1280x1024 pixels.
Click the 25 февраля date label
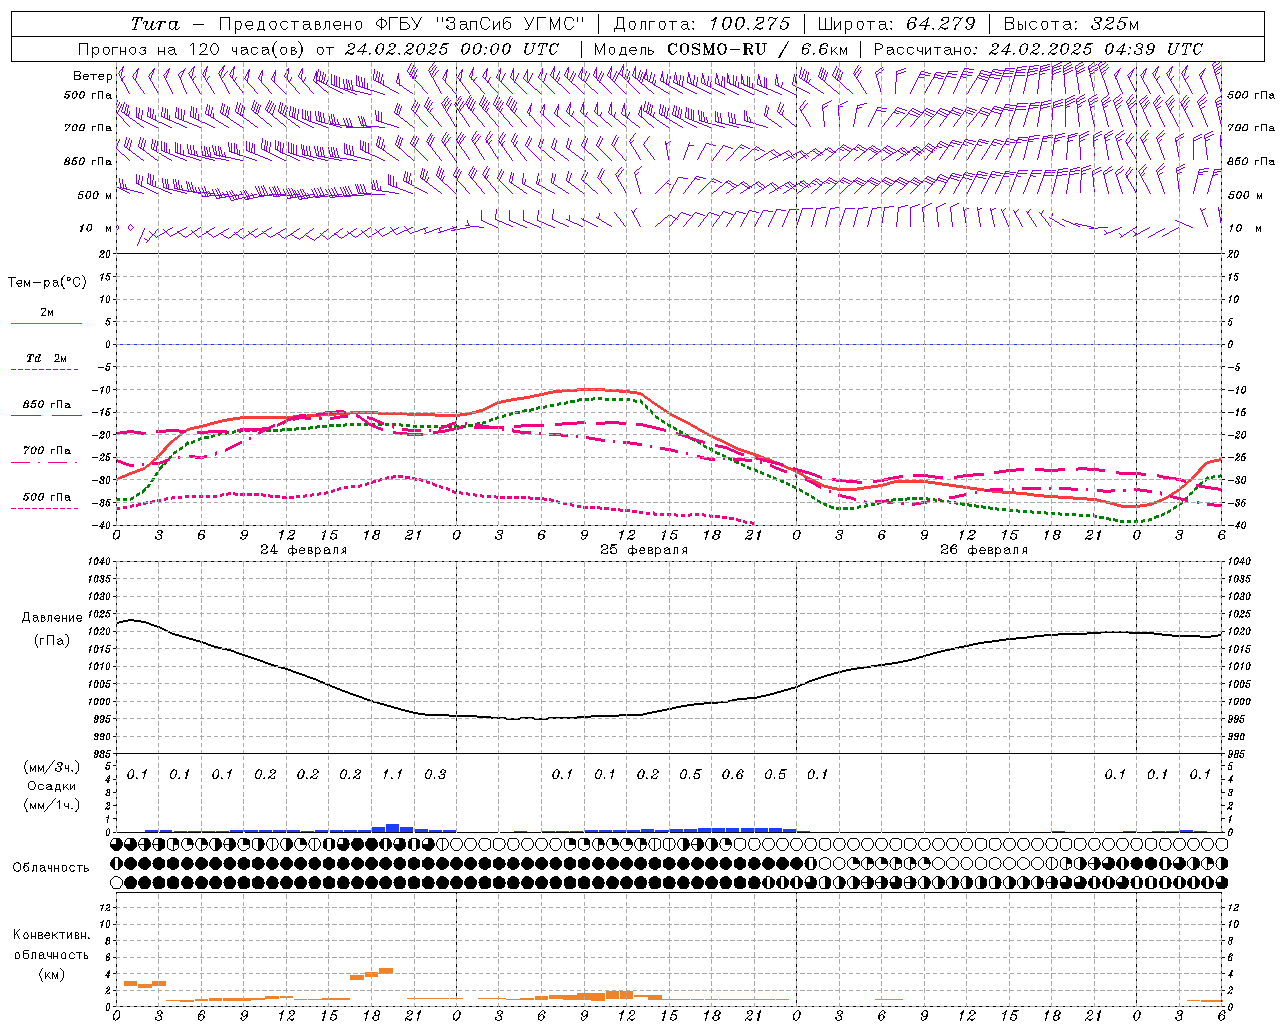pos(644,550)
